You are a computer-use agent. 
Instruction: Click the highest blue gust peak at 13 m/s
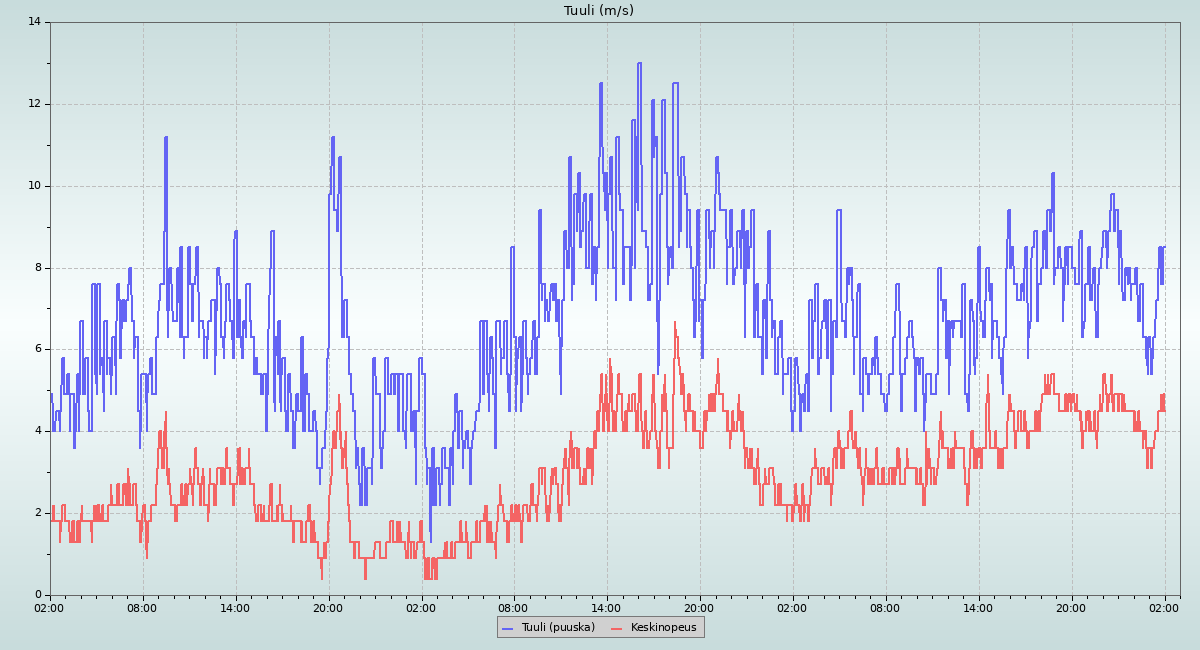[x=639, y=64]
